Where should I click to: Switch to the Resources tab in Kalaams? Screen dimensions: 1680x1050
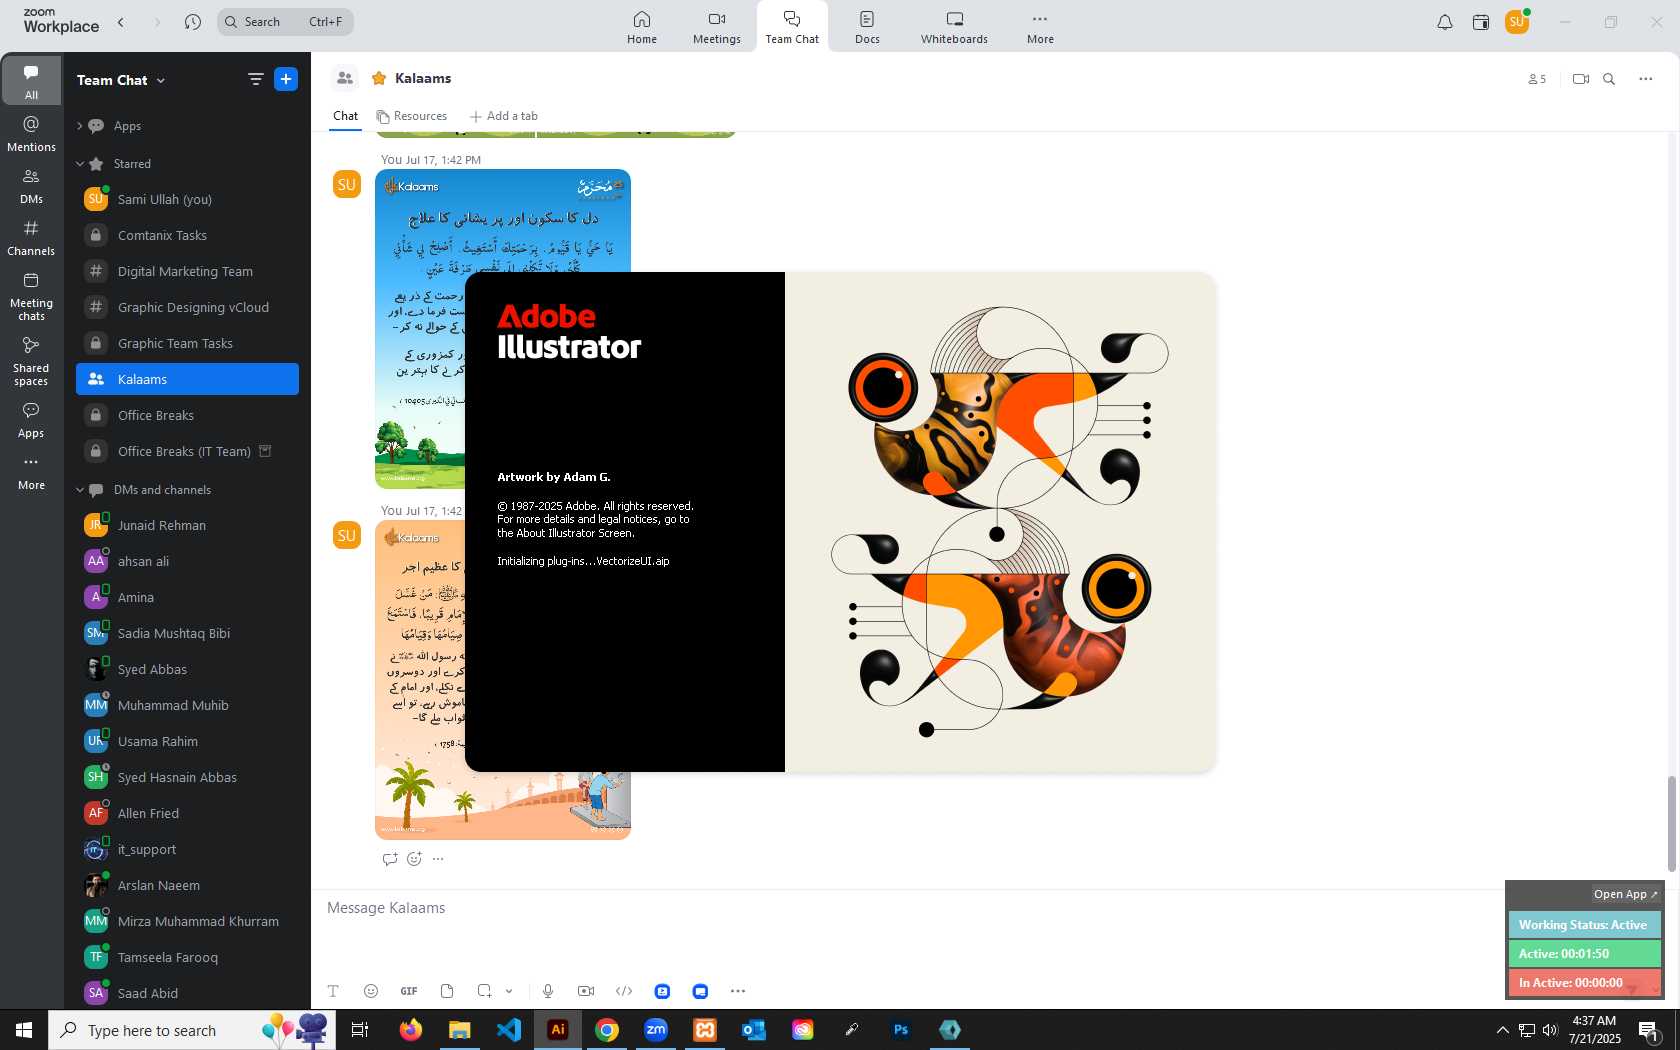pyautogui.click(x=412, y=116)
